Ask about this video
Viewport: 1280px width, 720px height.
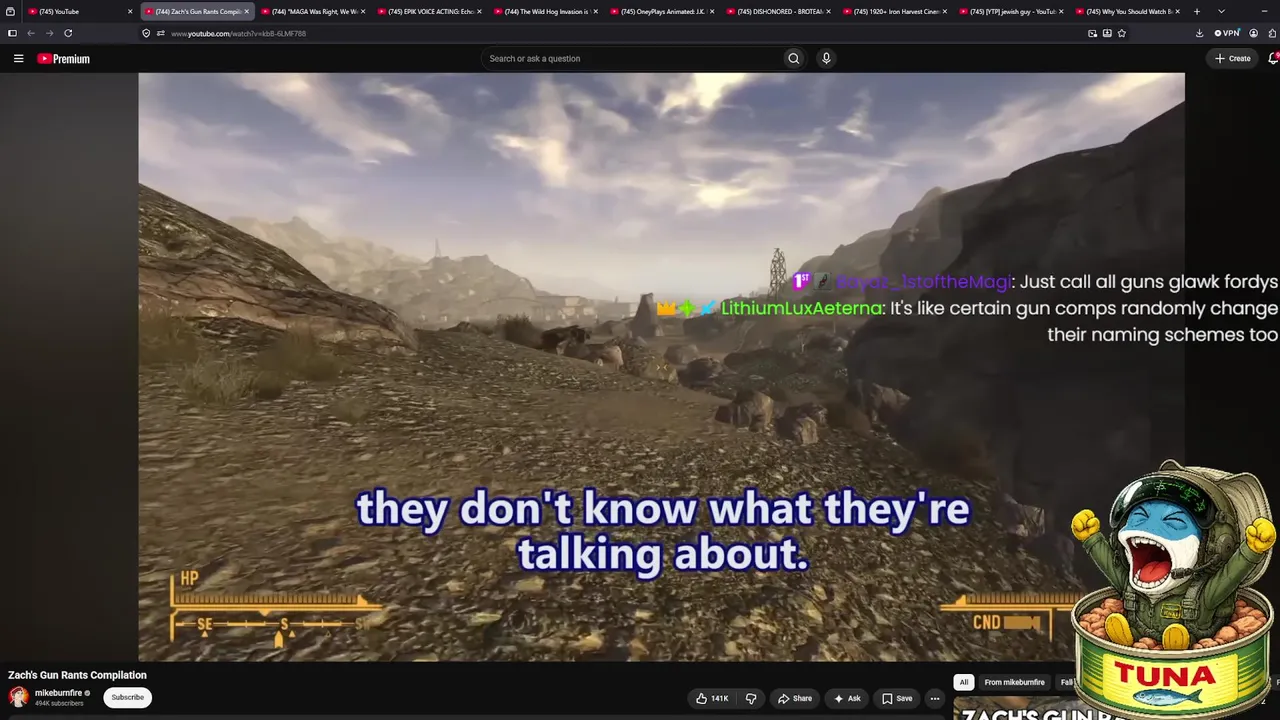coord(847,698)
